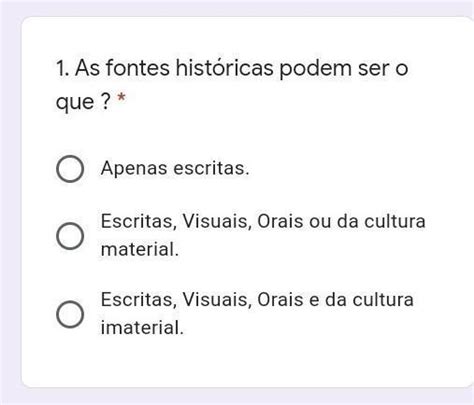
Task: Click "podem ser o" in the question title
Action: coord(344,69)
